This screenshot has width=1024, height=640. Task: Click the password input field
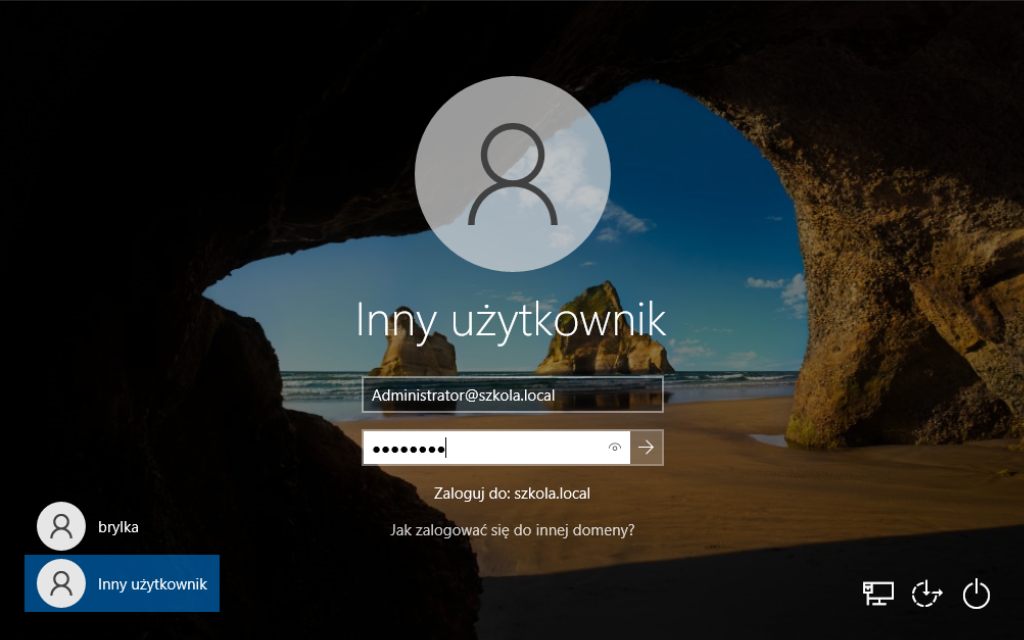click(496, 448)
